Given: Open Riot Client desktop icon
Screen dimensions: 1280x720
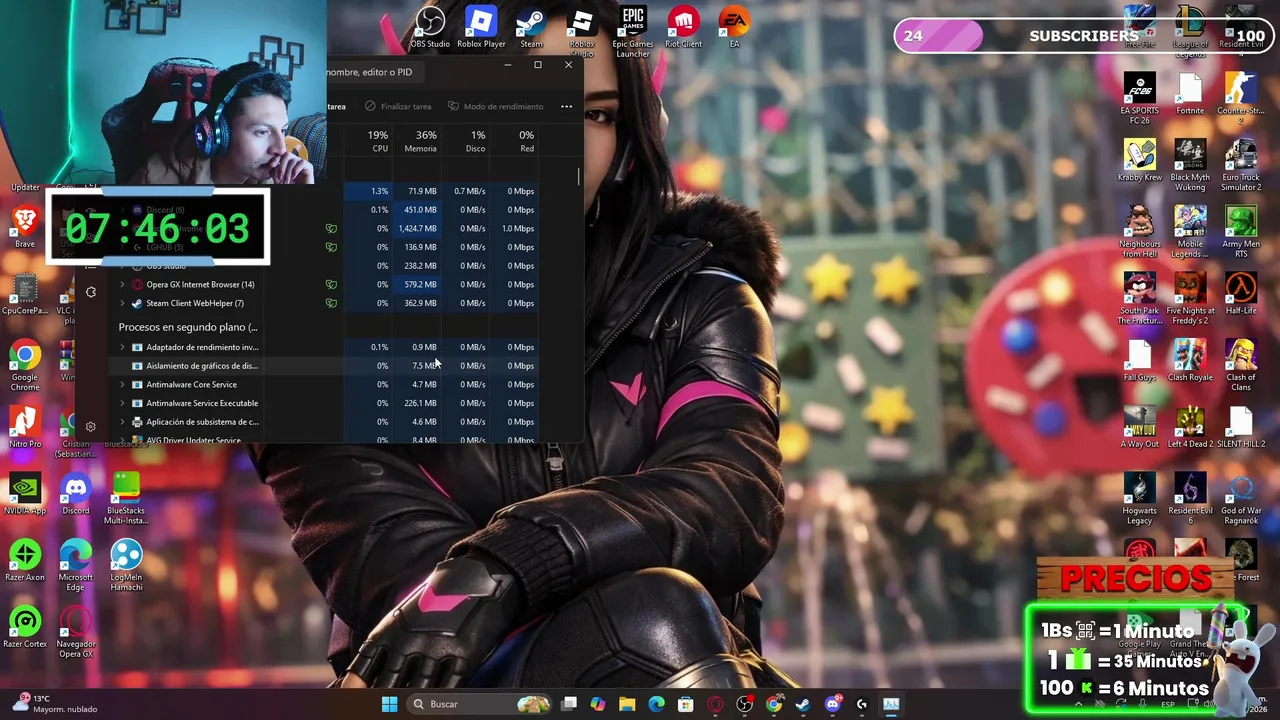Looking at the screenshot, I should tap(684, 28).
